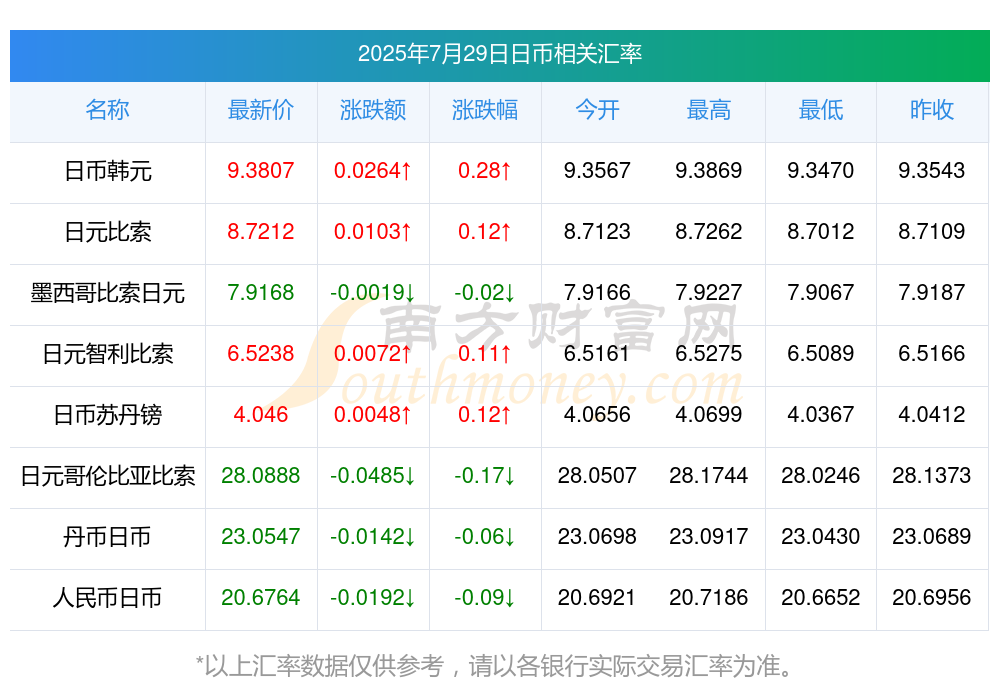This screenshot has width=1000, height=698.
Task: Click latest price 6.5238
Action: 261,353
